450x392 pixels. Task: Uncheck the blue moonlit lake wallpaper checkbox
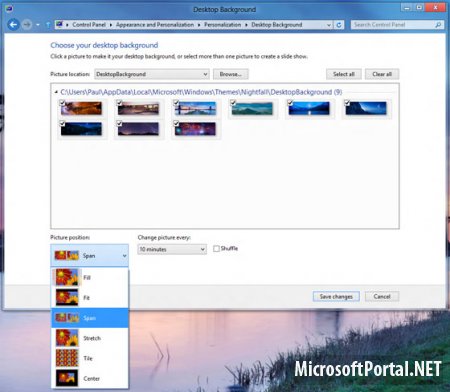coord(290,103)
